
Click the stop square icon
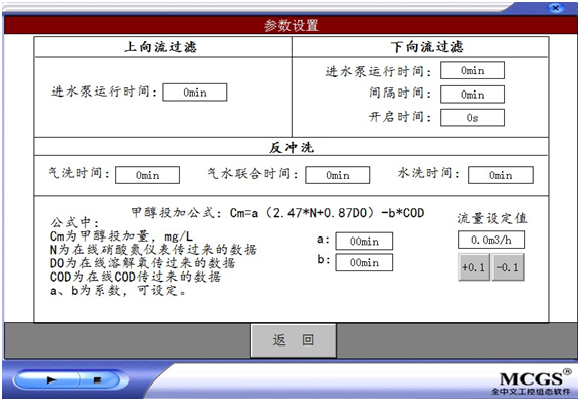(x=97, y=380)
